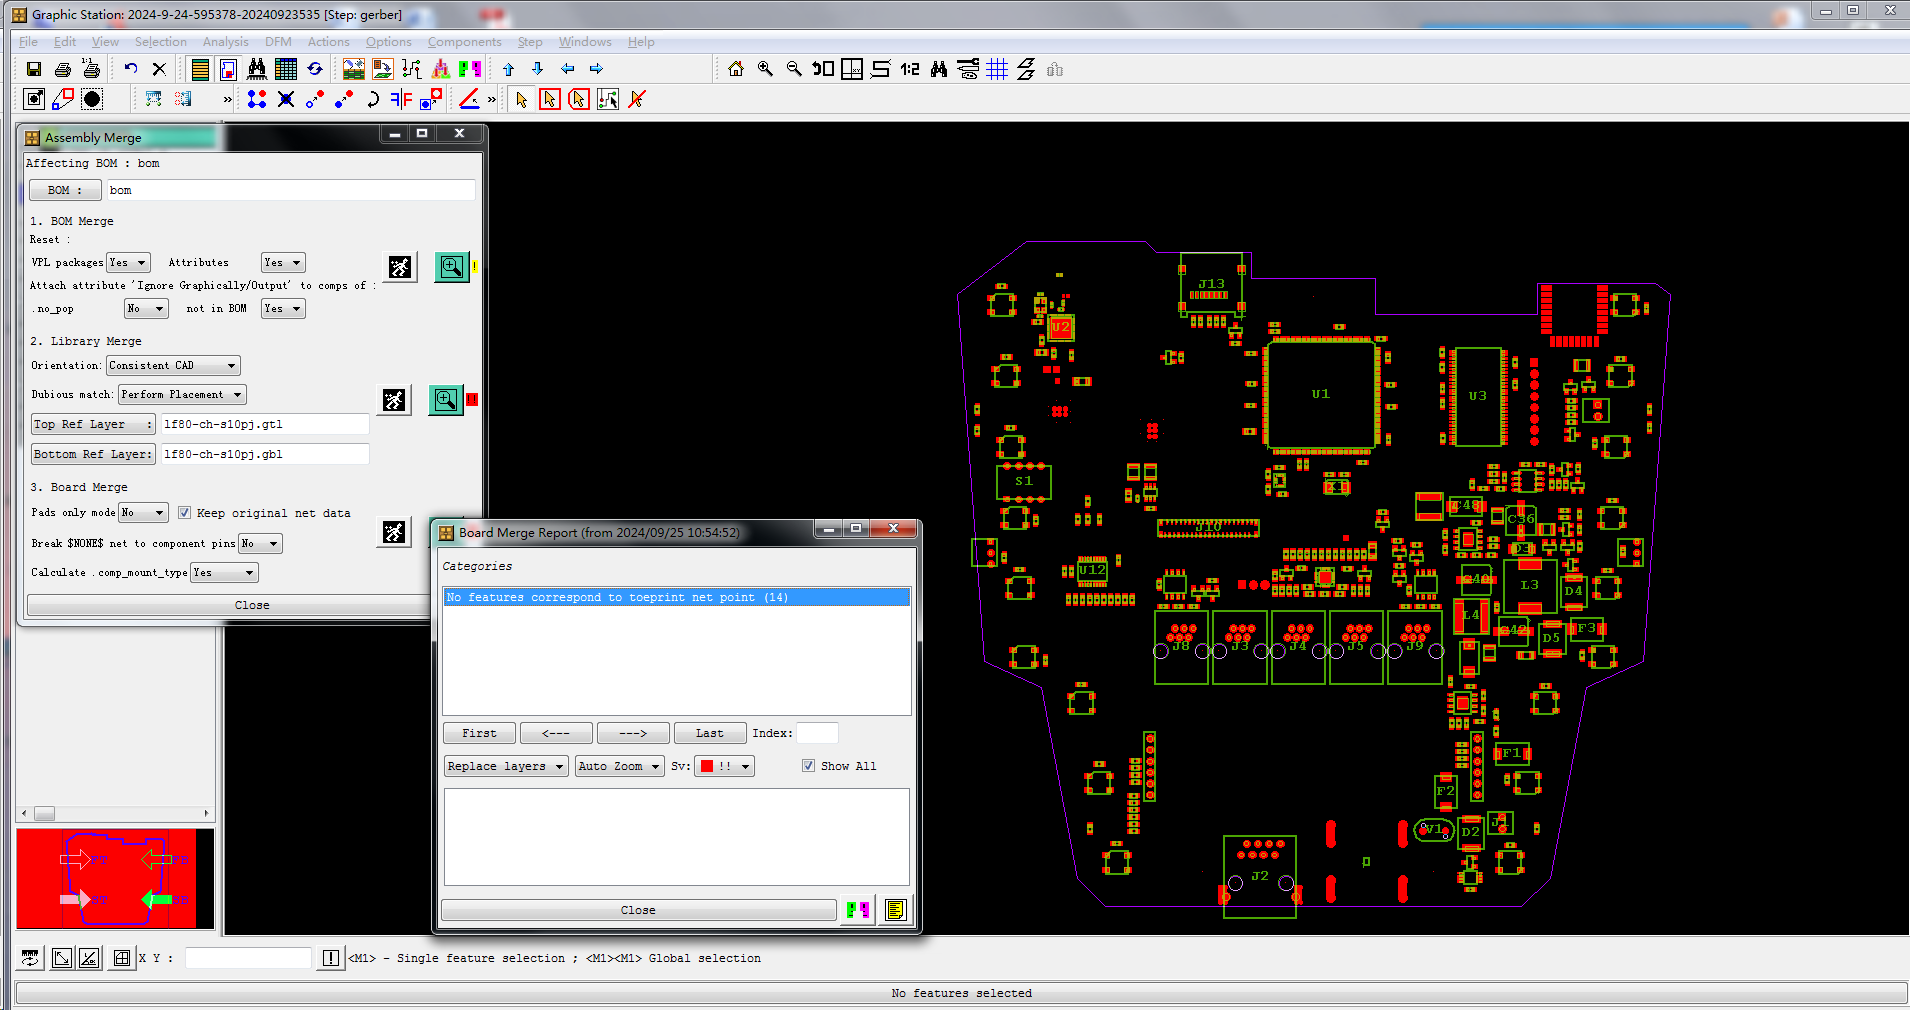Click the Top Ref Layer button
Image resolution: width=1910 pixels, height=1010 pixels.
[93, 425]
